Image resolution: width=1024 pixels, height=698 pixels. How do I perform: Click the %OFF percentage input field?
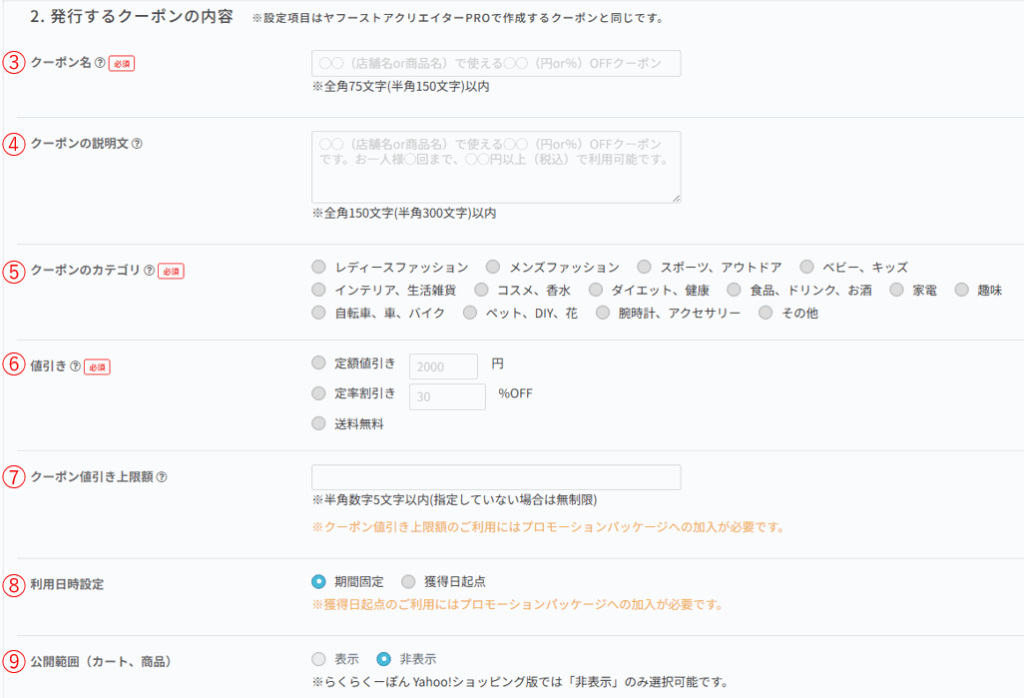pyautogui.click(x=448, y=398)
